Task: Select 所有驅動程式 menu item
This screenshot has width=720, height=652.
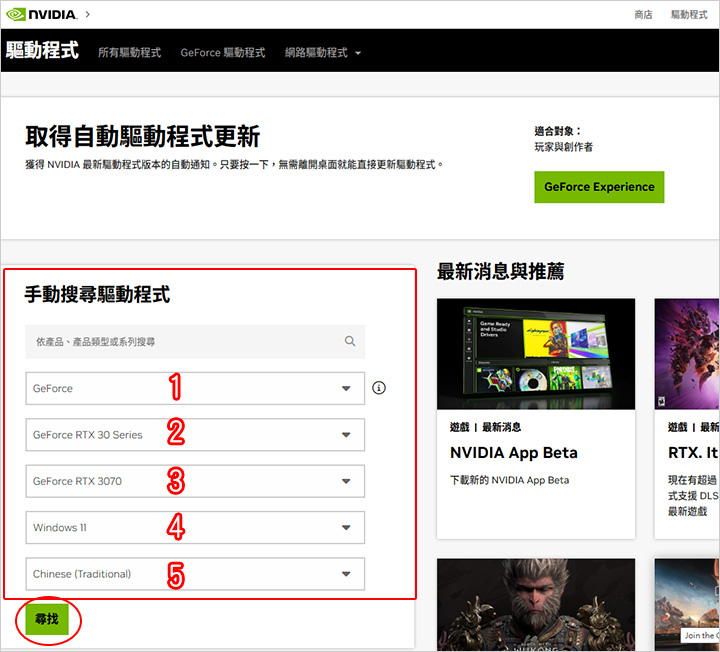Action: point(129,52)
